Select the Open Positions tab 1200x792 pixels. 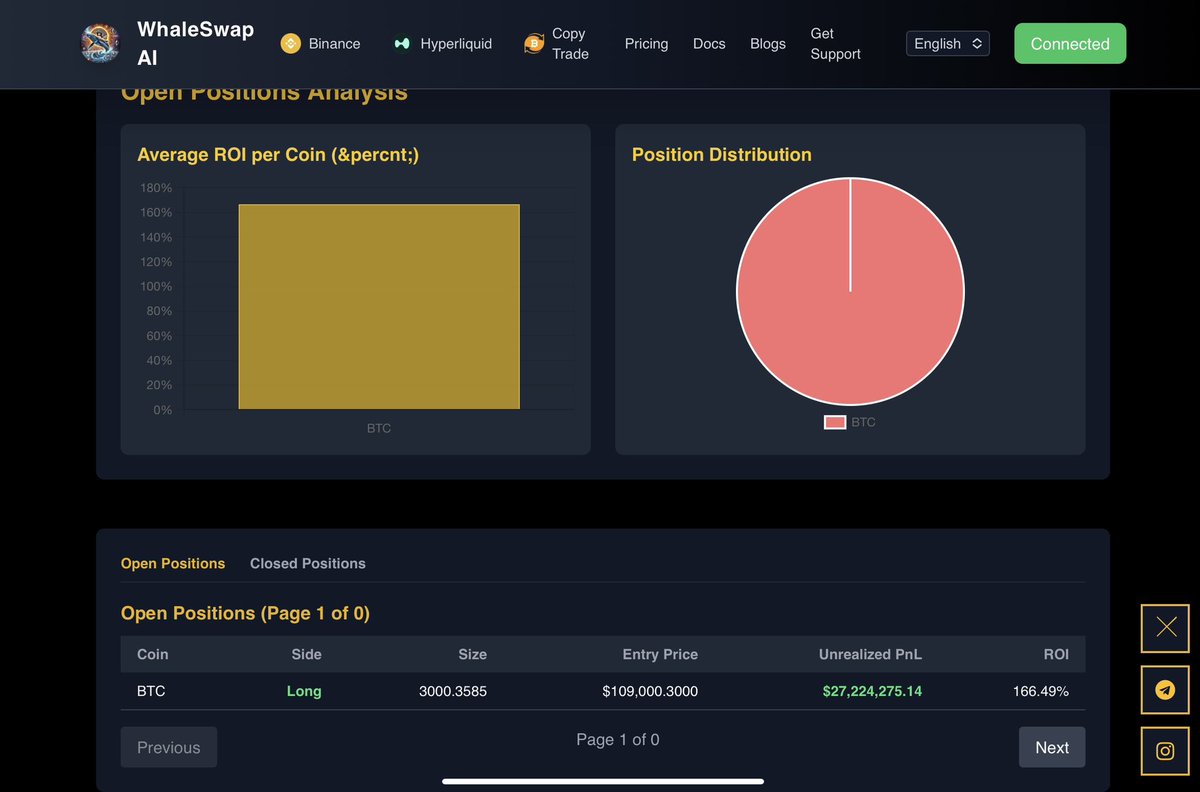tap(173, 563)
